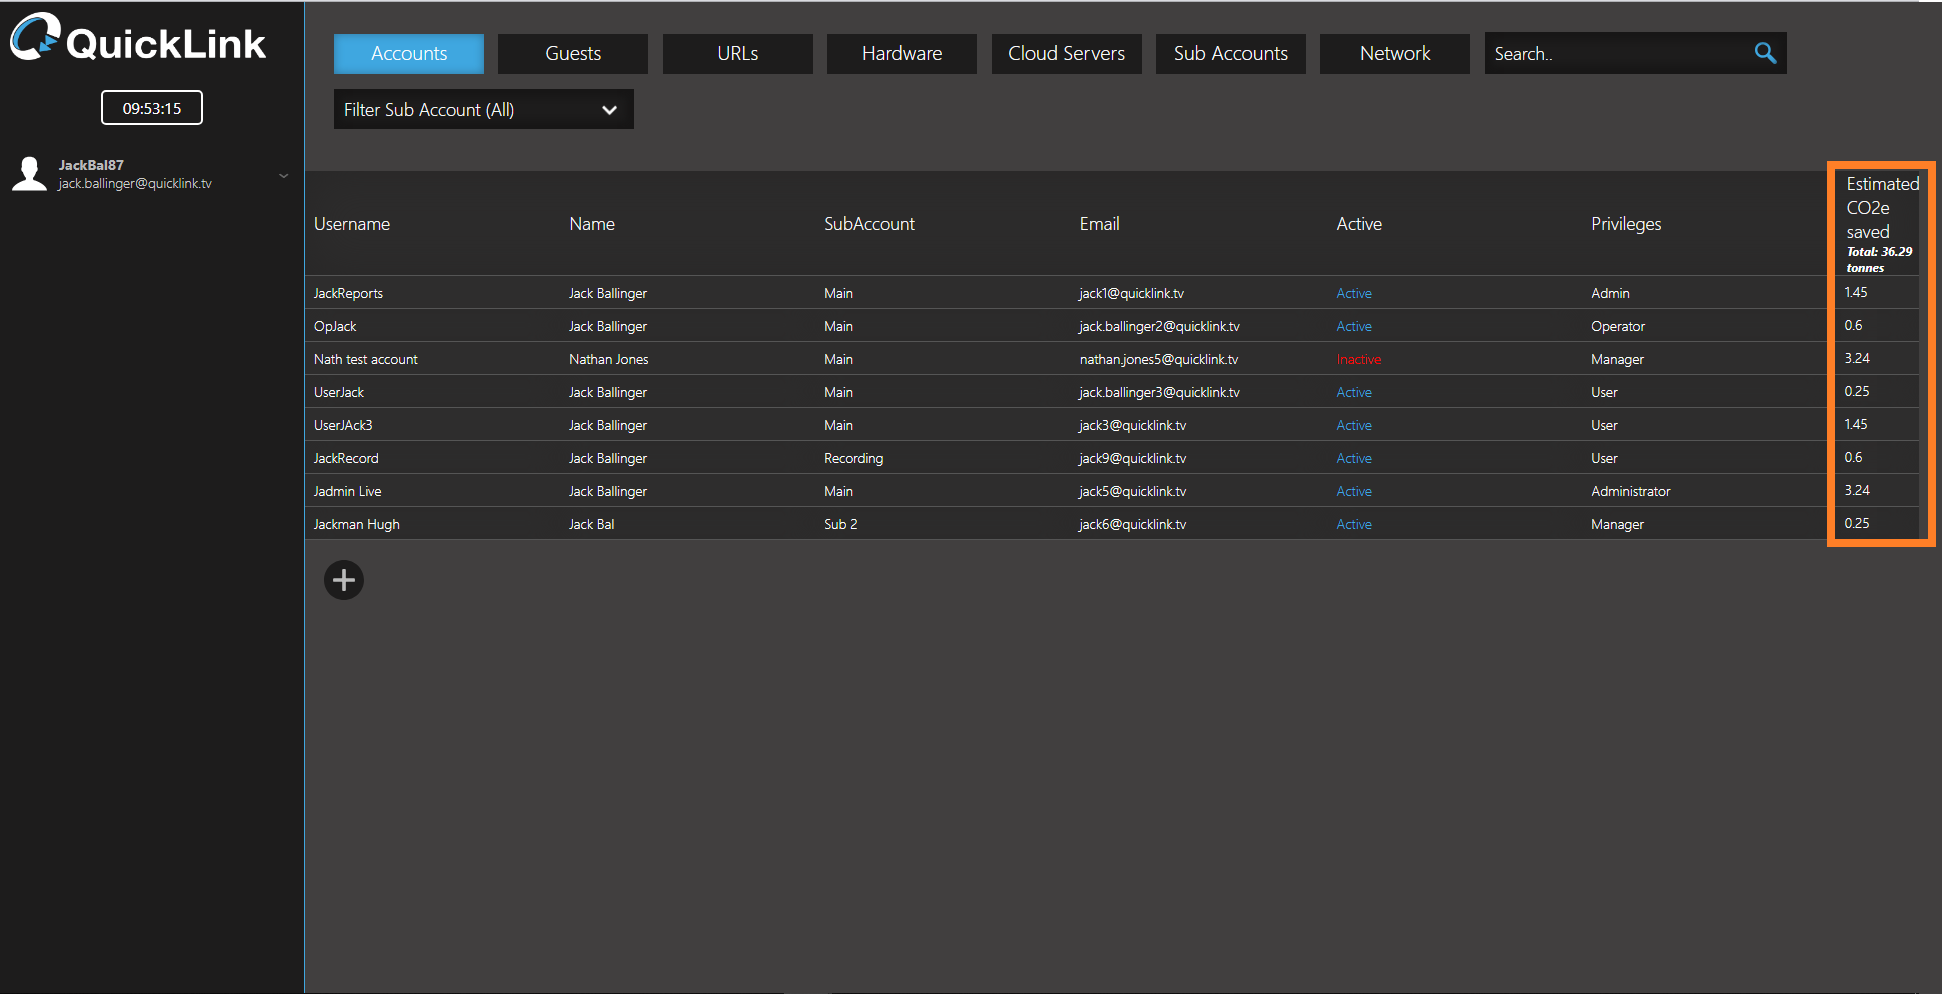1942x994 pixels.
Task: Toggle Inactive status for Nath test account
Action: pos(1358,359)
